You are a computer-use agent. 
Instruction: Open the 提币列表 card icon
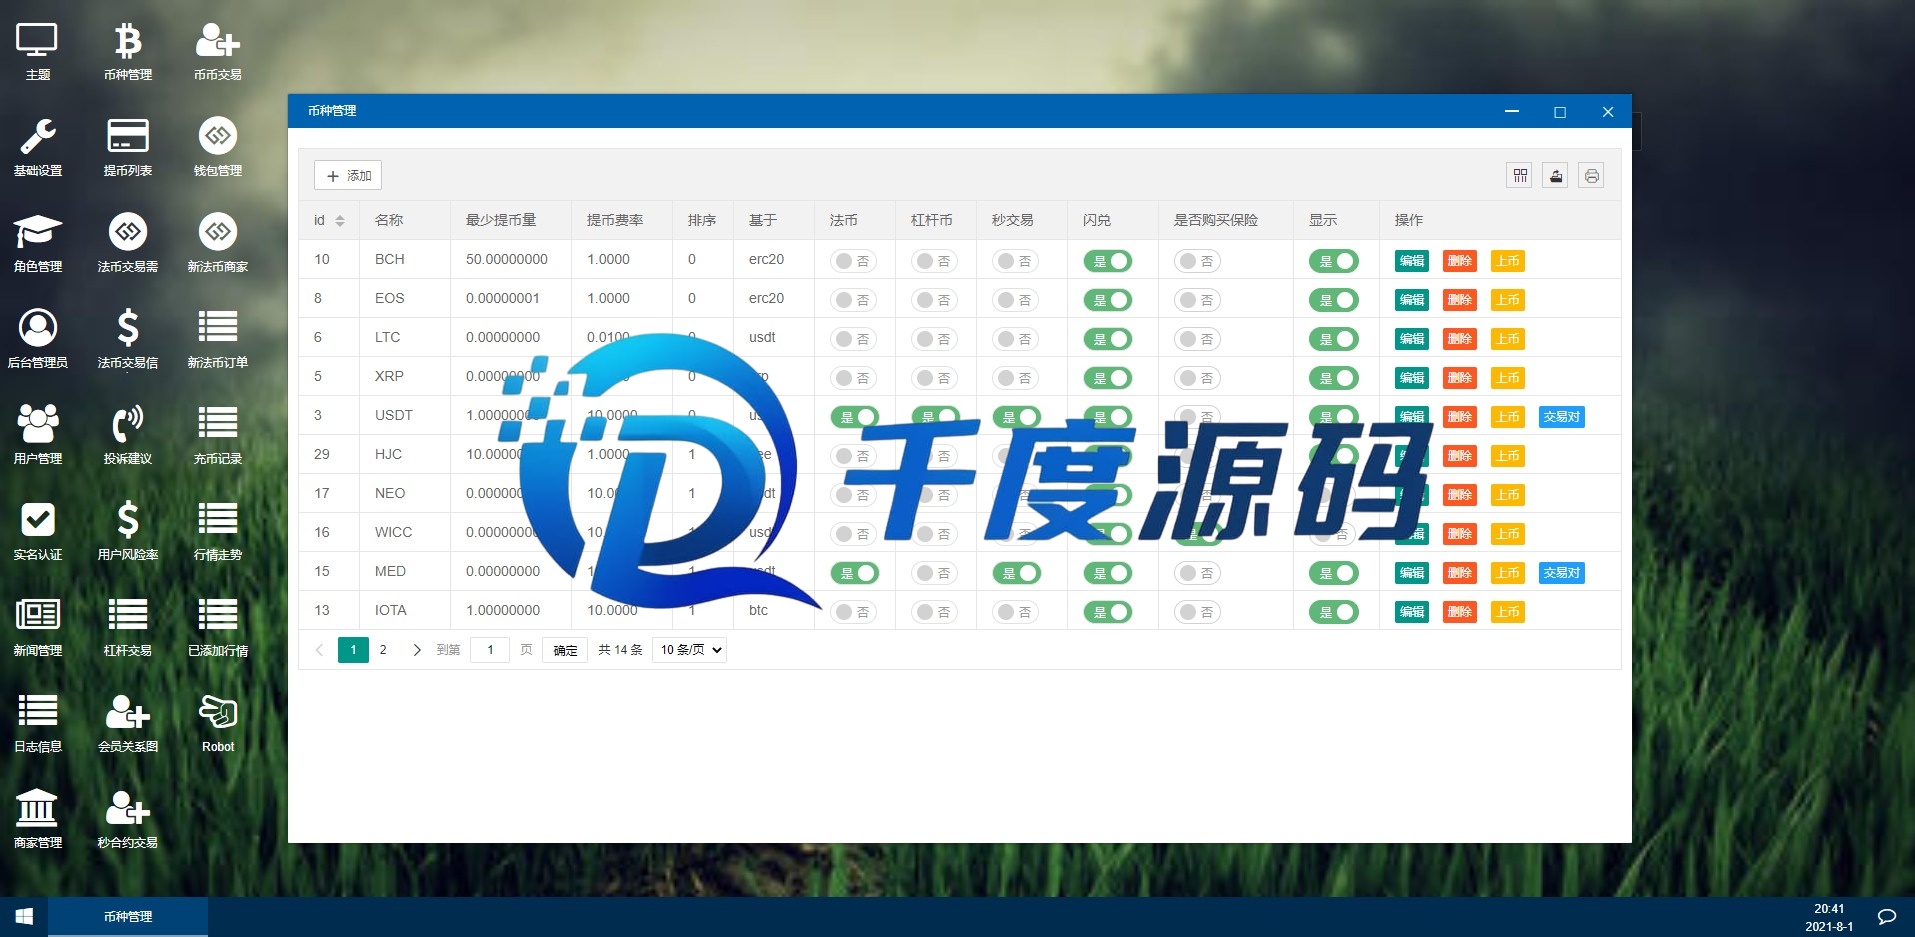pos(128,148)
